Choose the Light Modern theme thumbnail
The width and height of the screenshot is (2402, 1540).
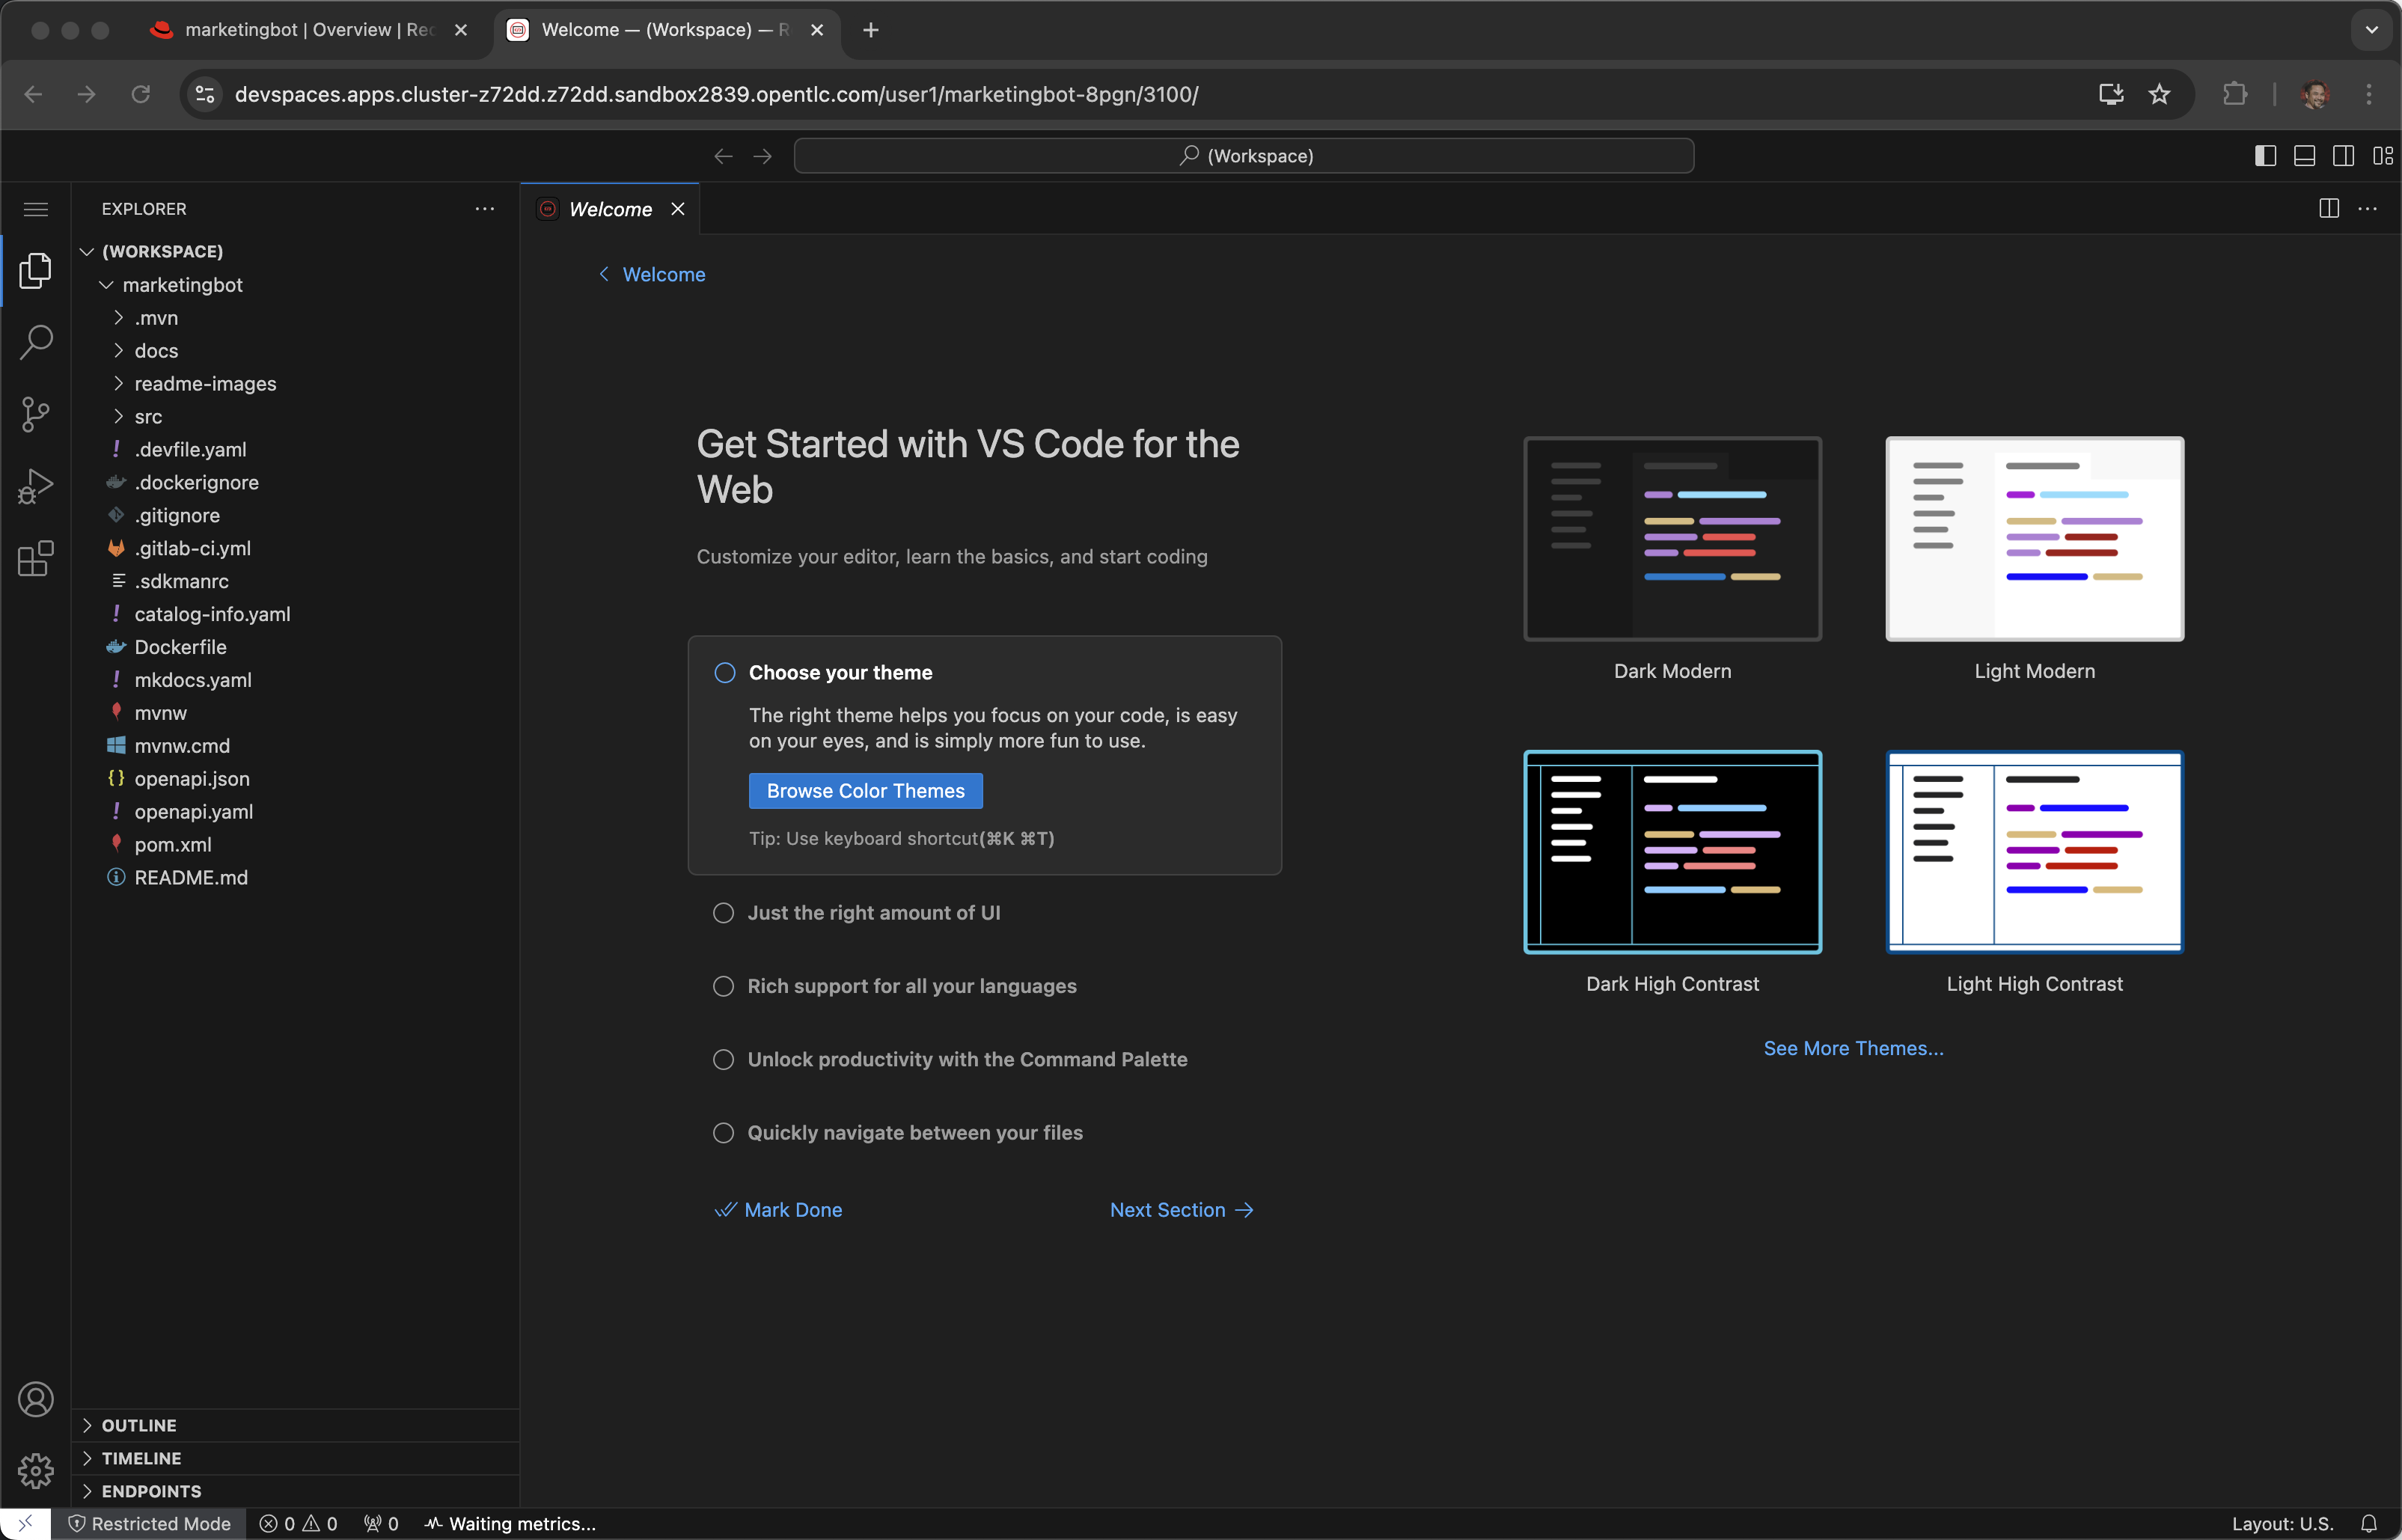coord(2034,539)
